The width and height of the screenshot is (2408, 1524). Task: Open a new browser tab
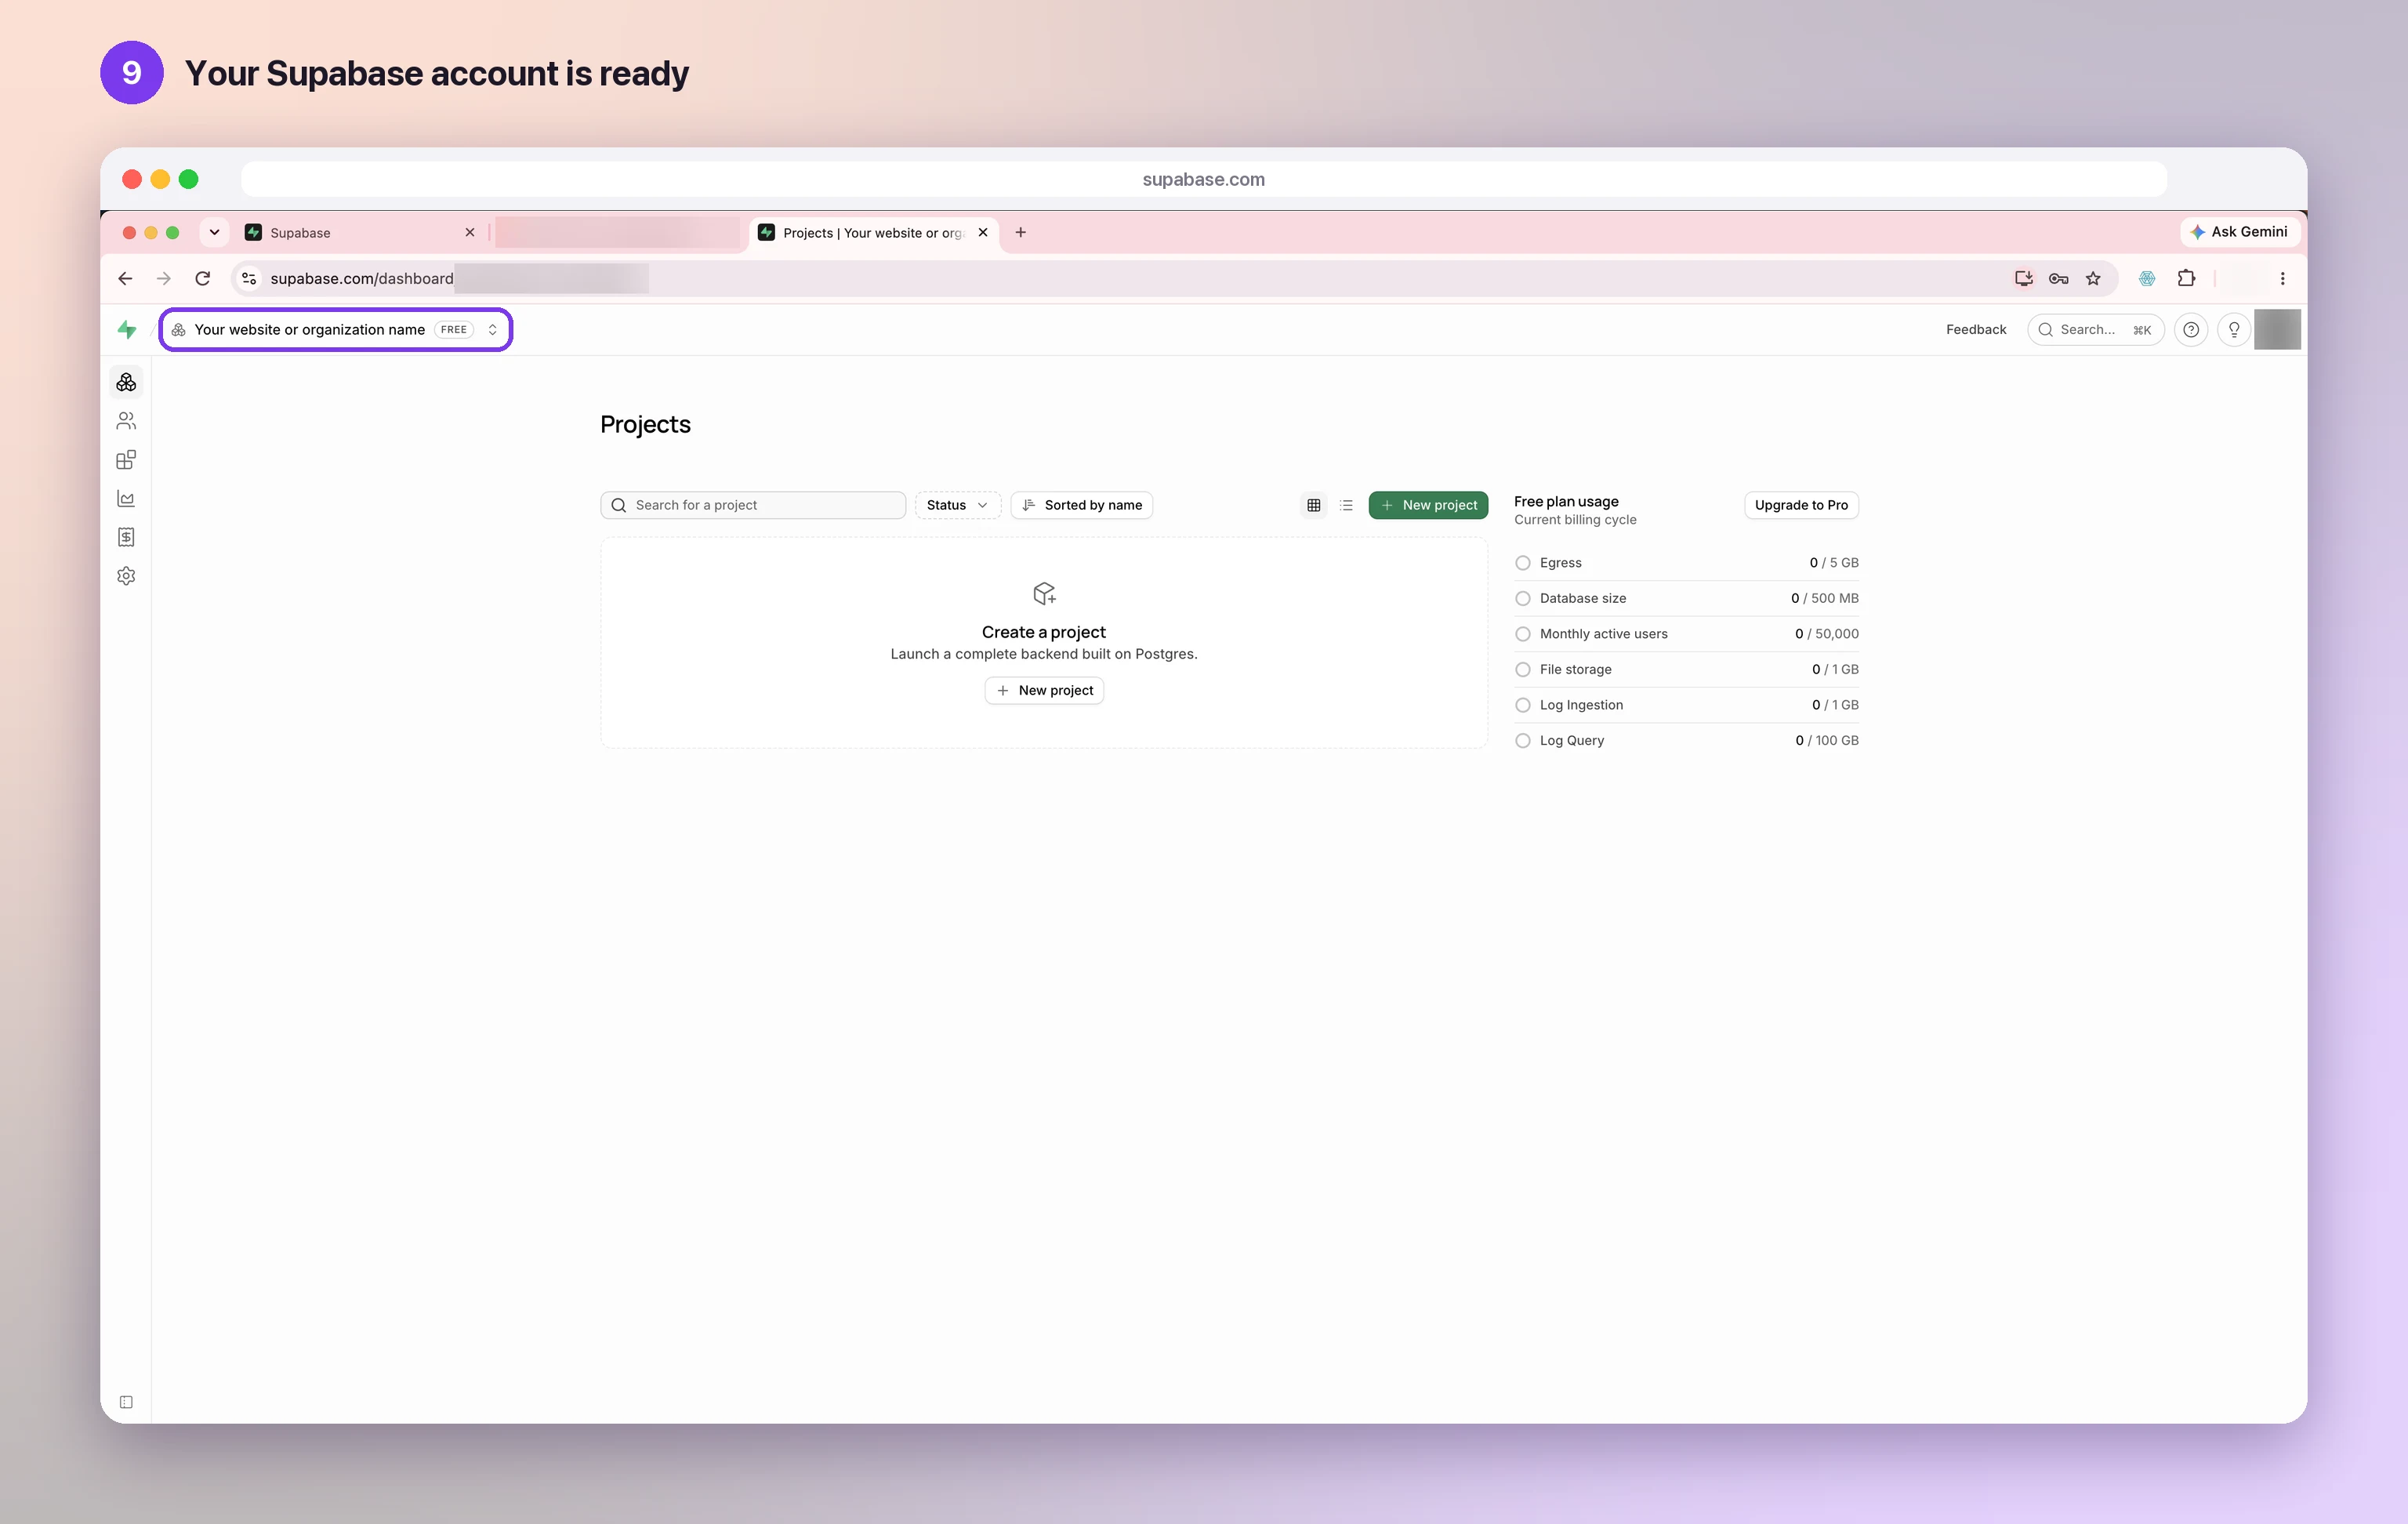(x=1020, y=232)
